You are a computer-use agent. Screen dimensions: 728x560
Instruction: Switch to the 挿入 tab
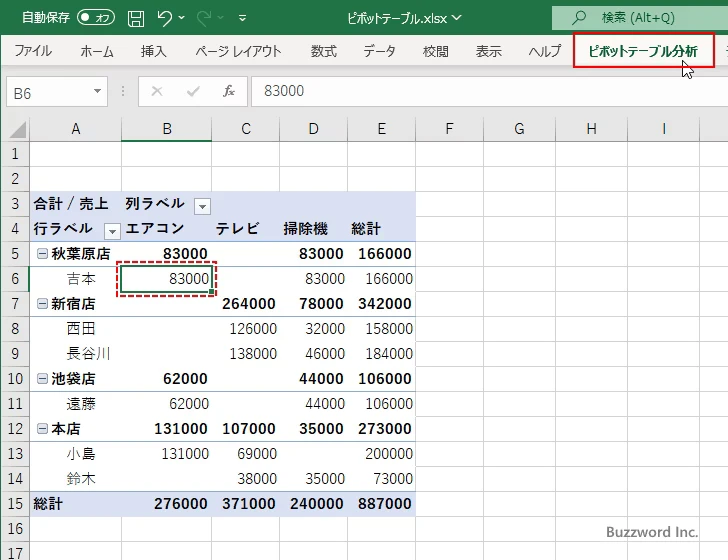(153, 51)
